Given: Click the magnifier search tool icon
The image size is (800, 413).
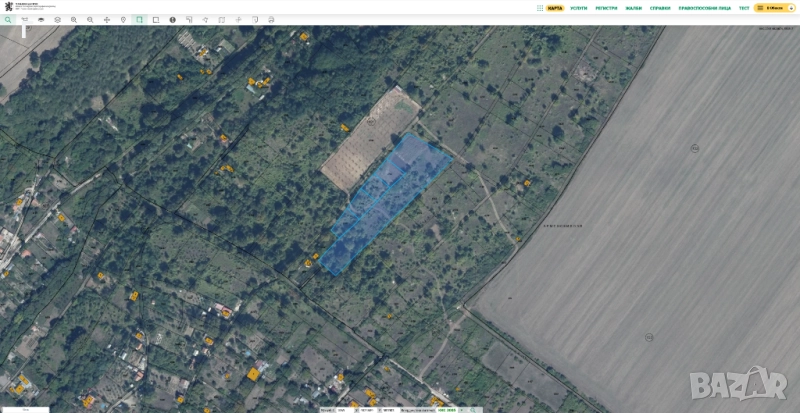Looking at the screenshot, I should [8, 20].
